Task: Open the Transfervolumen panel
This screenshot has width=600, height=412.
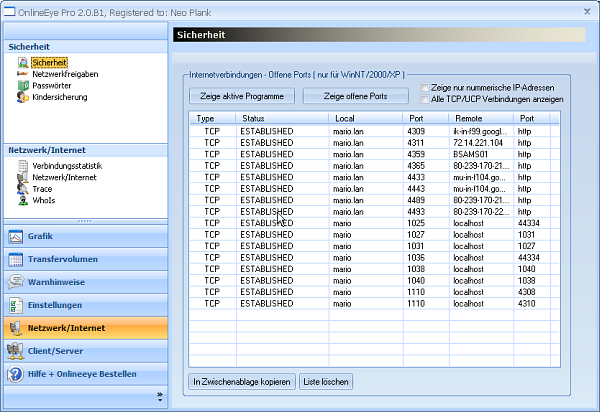Action: click(86, 259)
